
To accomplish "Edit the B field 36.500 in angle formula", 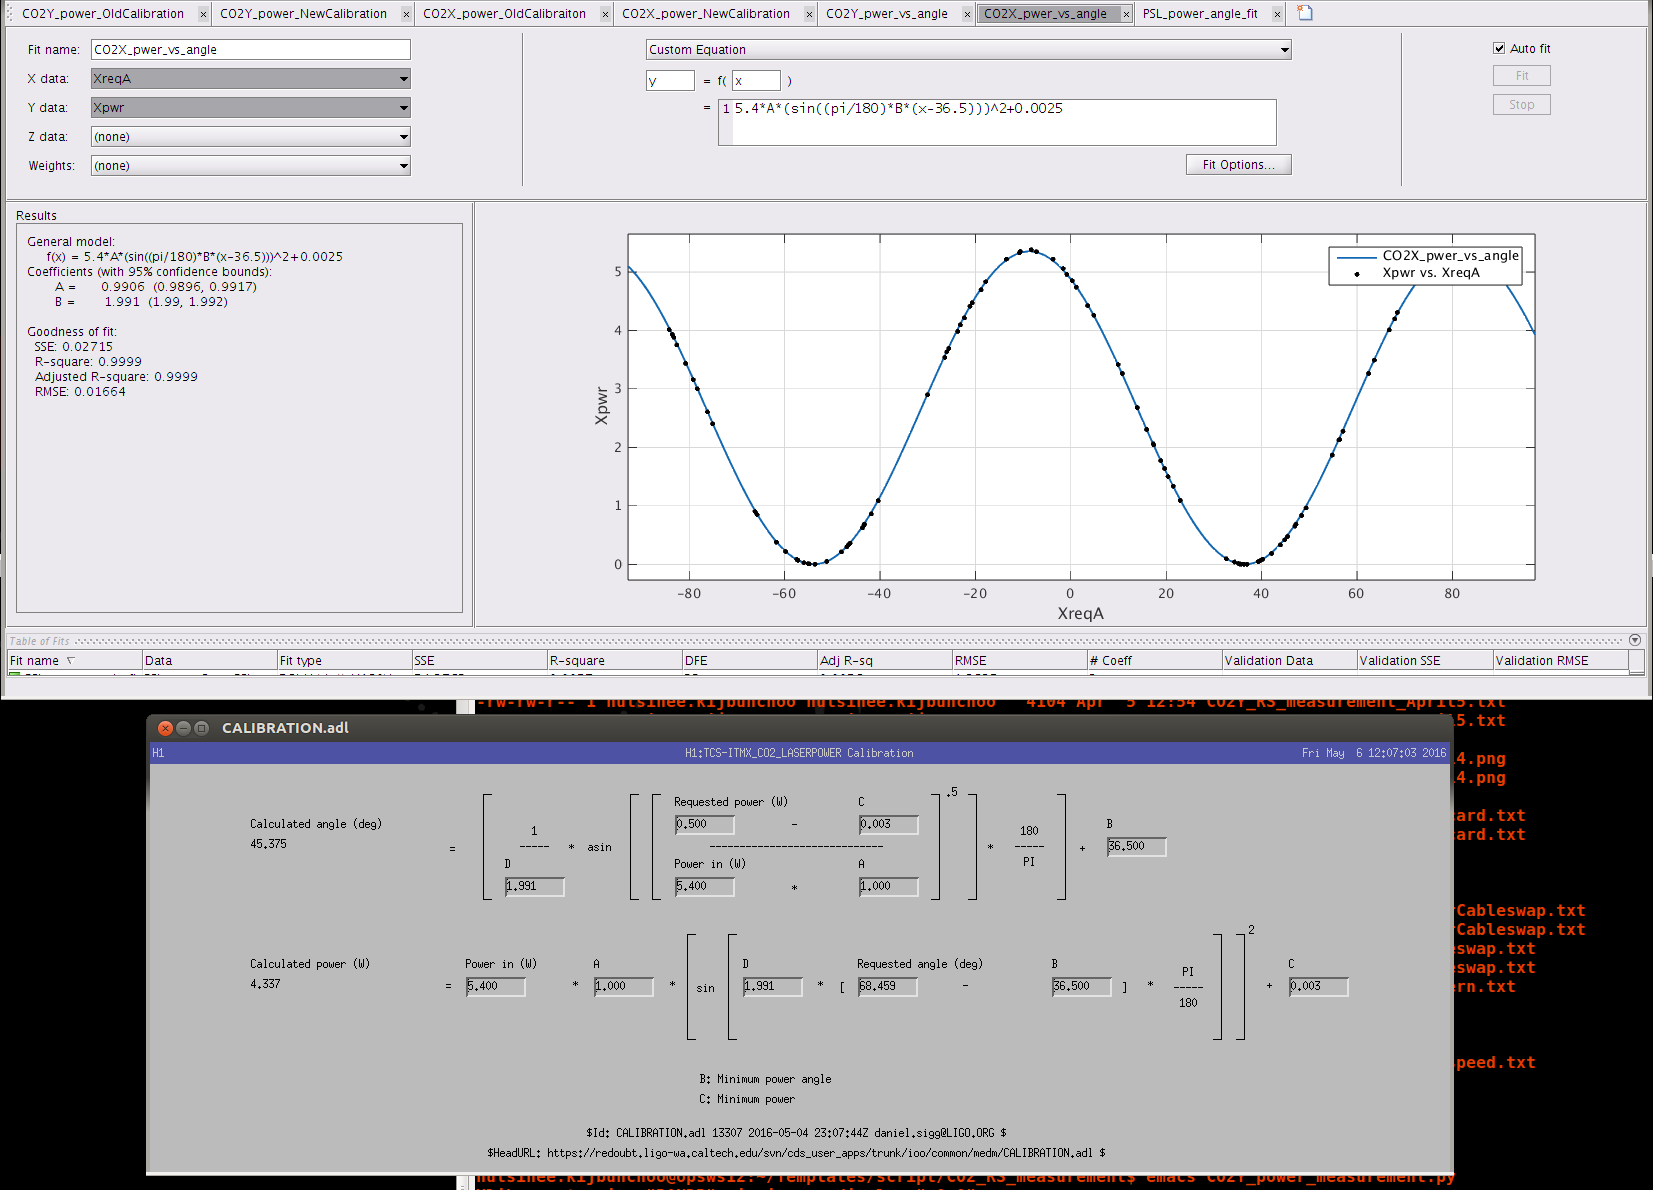I will [x=1137, y=847].
